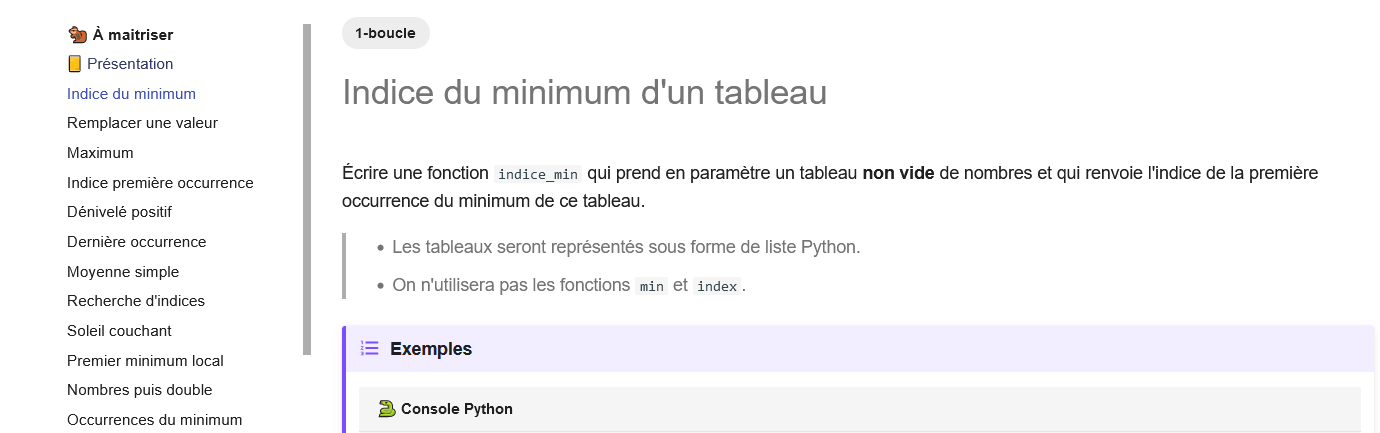Click the list icon in Exemples header
Screen dimensions: 1380x433
pyautogui.click(x=370, y=349)
